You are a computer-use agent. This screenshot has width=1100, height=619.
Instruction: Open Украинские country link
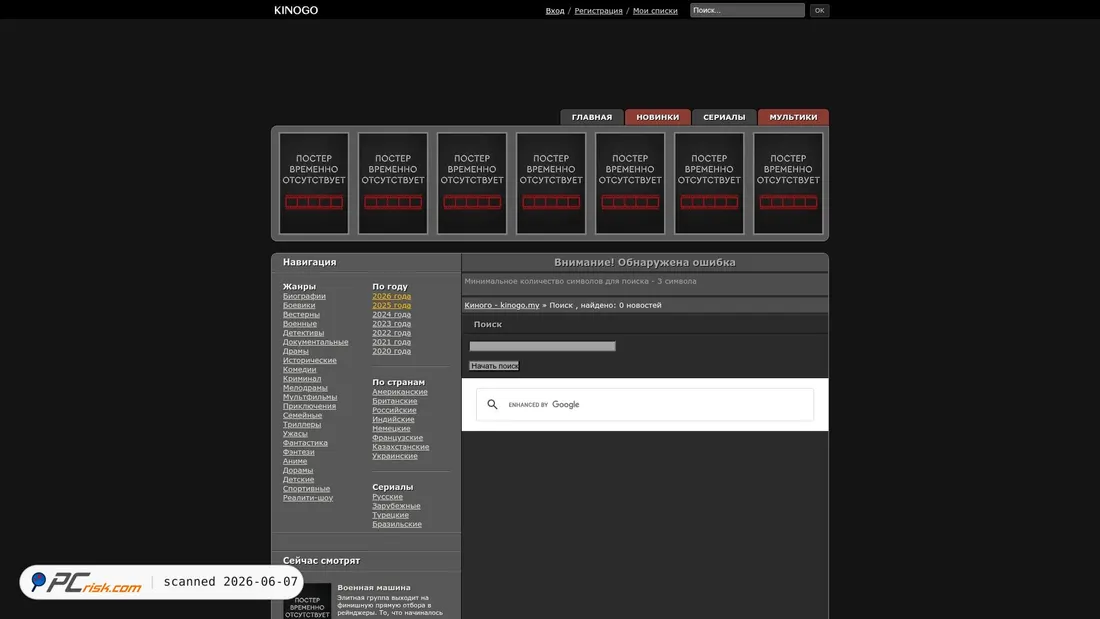point(394,455)
